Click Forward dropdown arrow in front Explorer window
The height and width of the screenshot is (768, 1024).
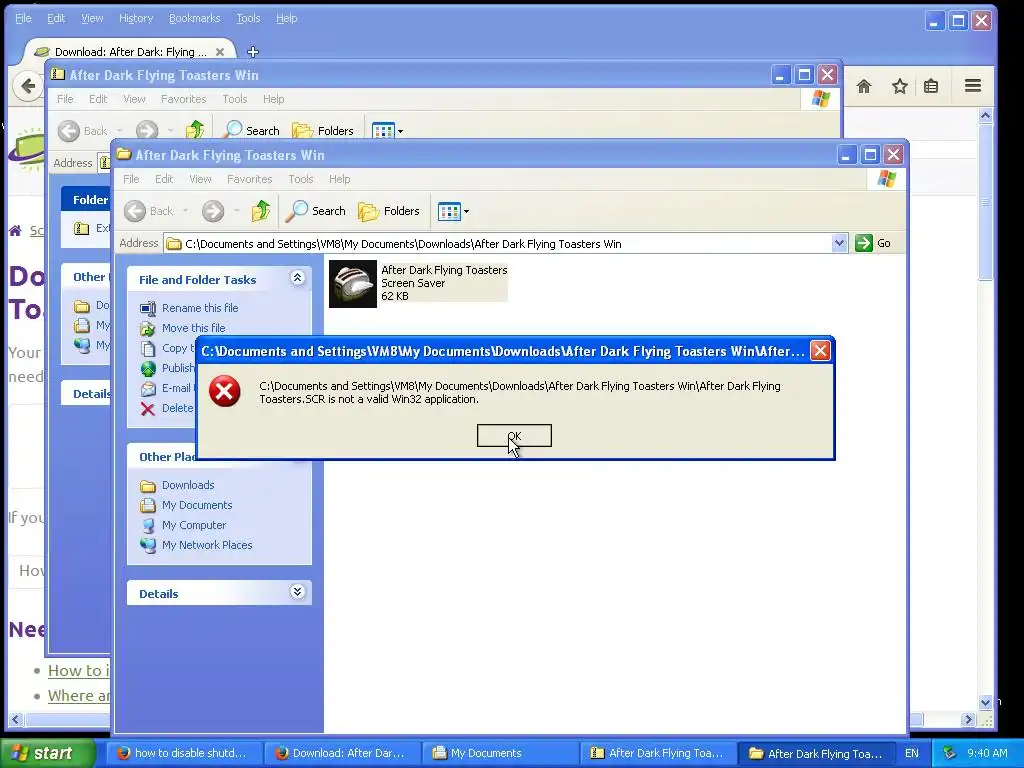236,211
